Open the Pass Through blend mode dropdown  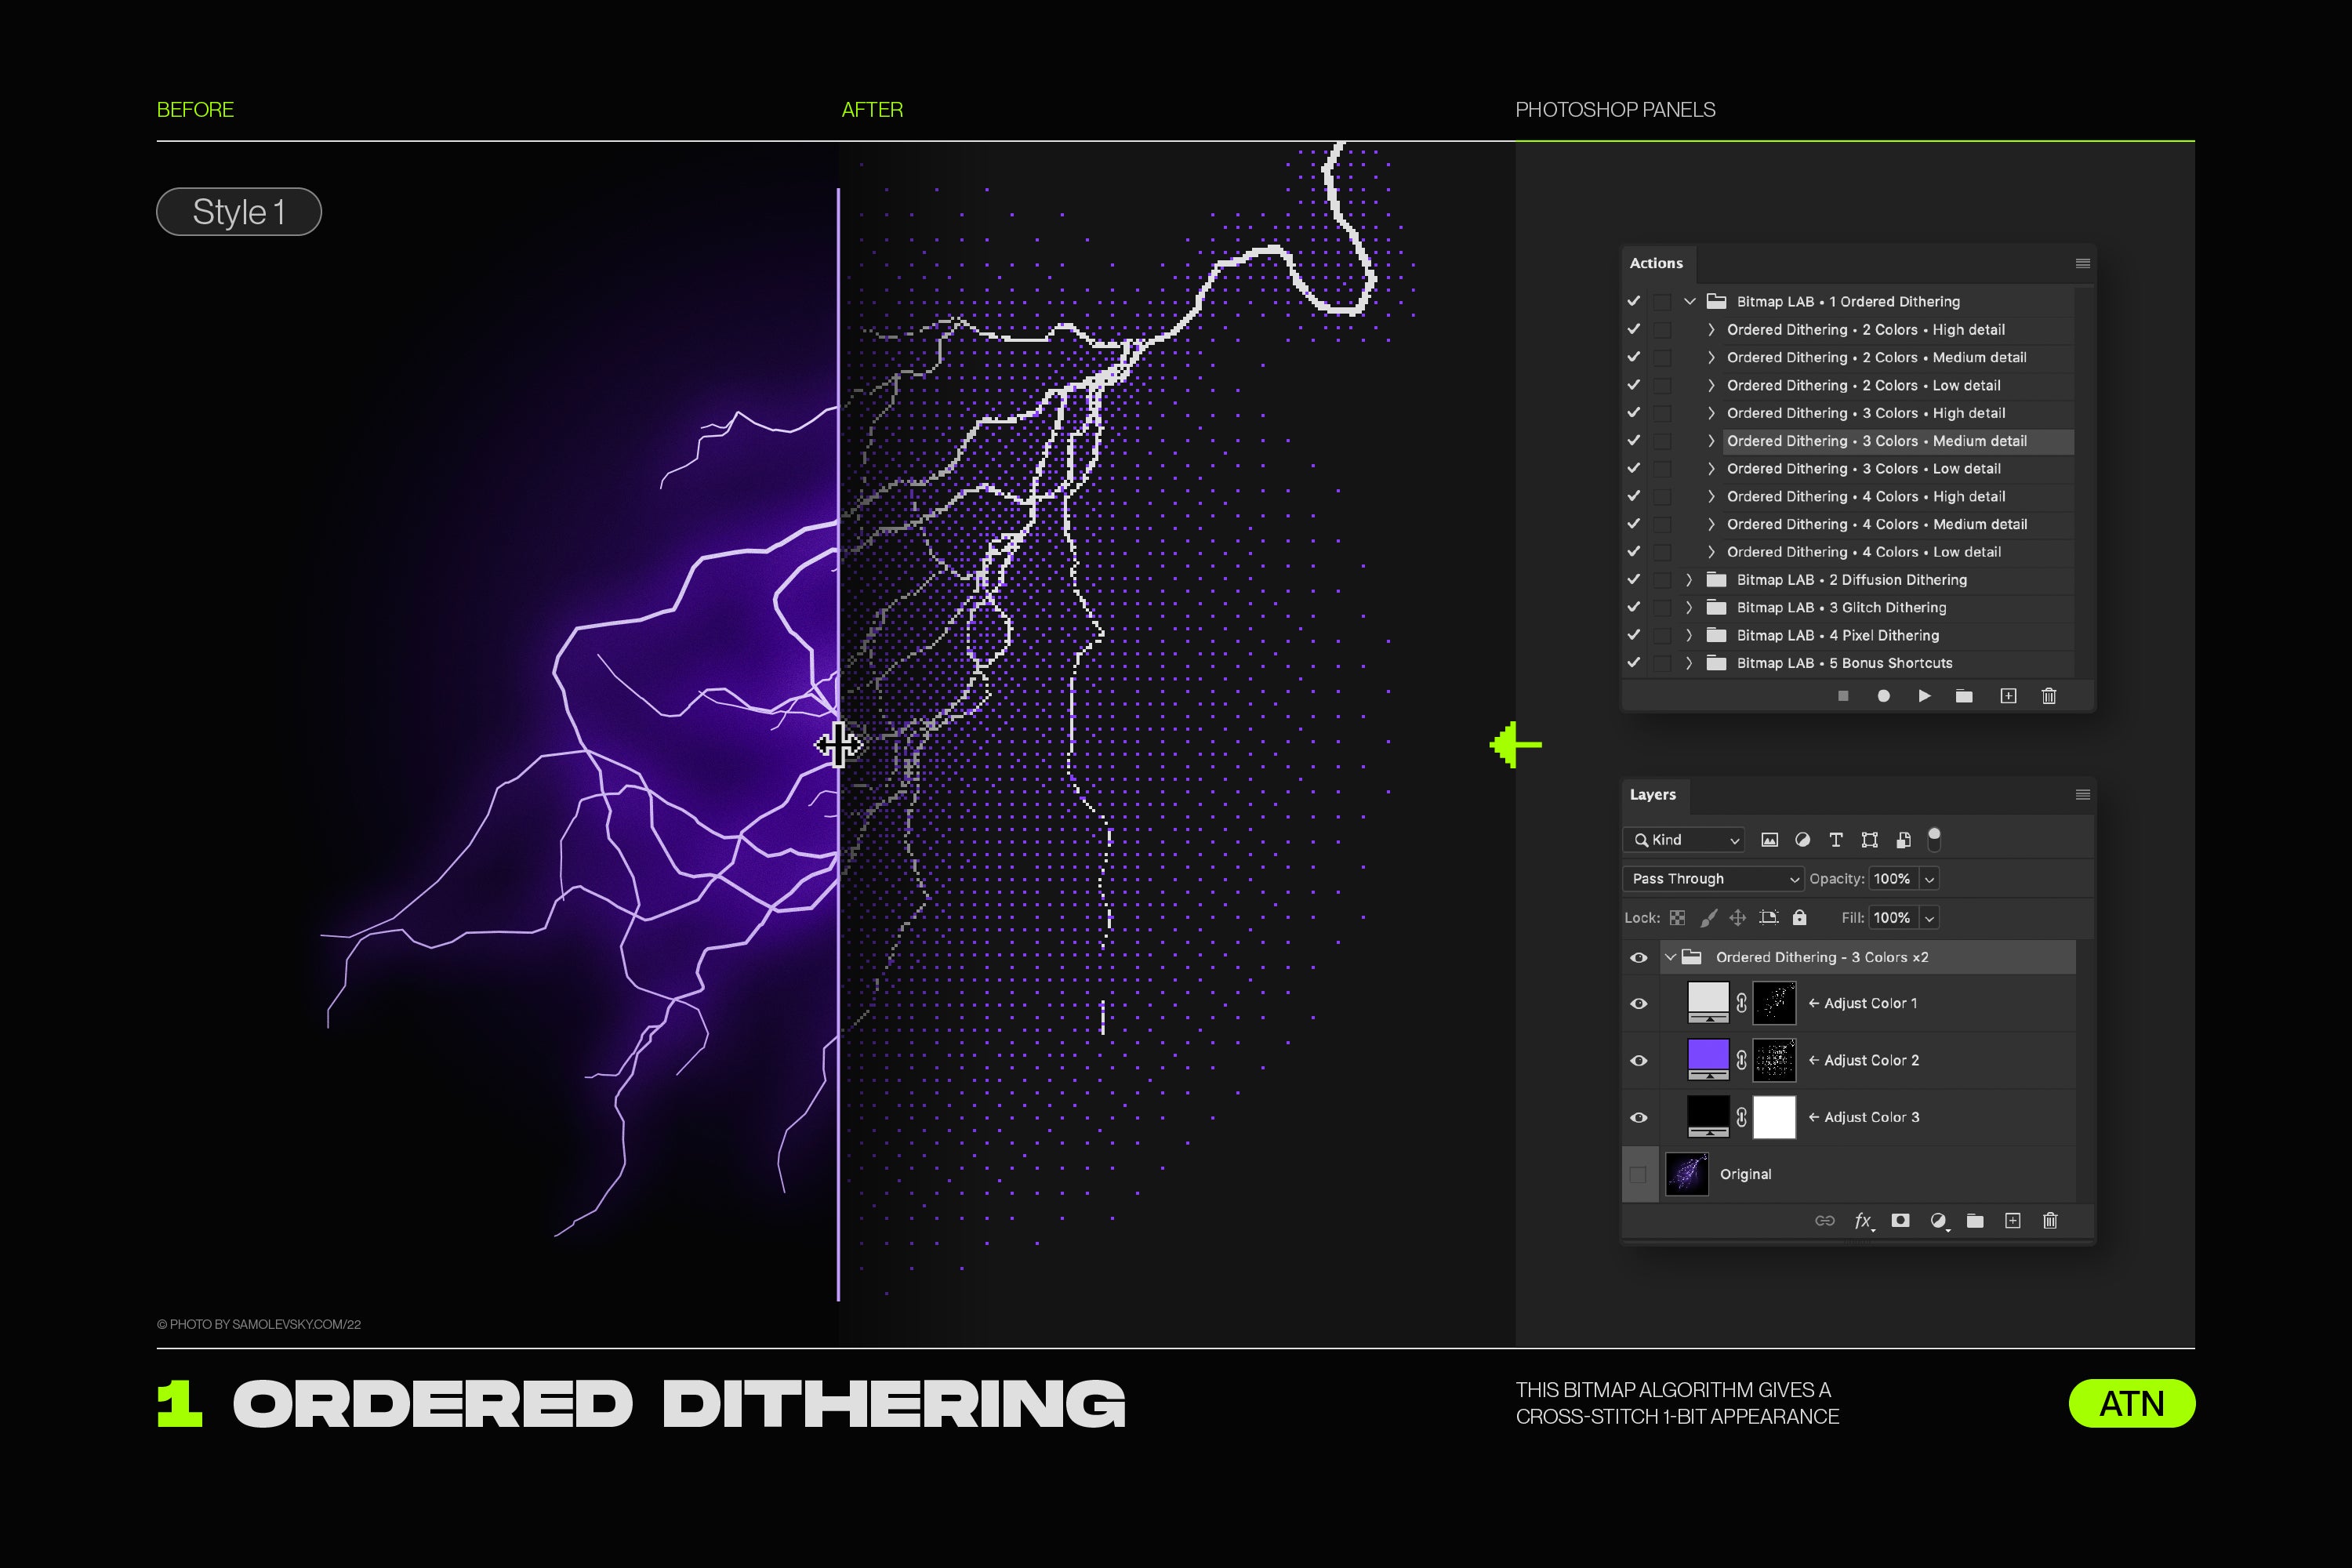1712,878
